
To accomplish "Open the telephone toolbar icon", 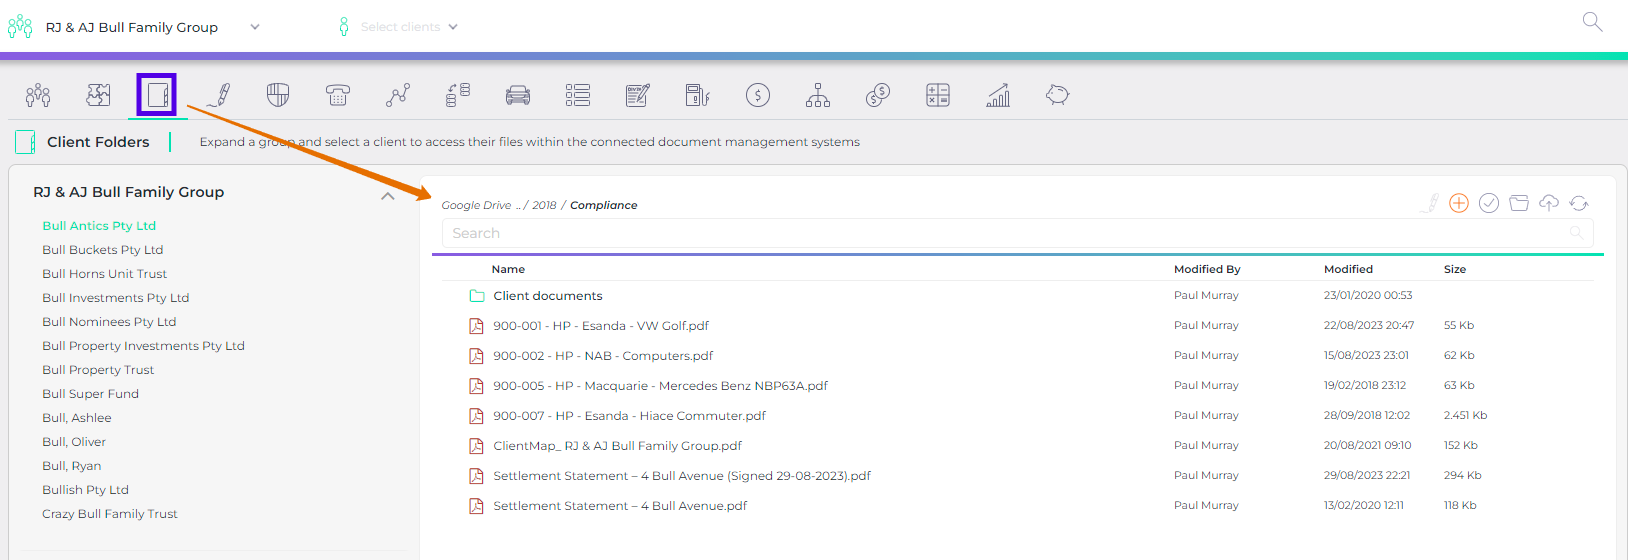I will [x=338, y=95].
